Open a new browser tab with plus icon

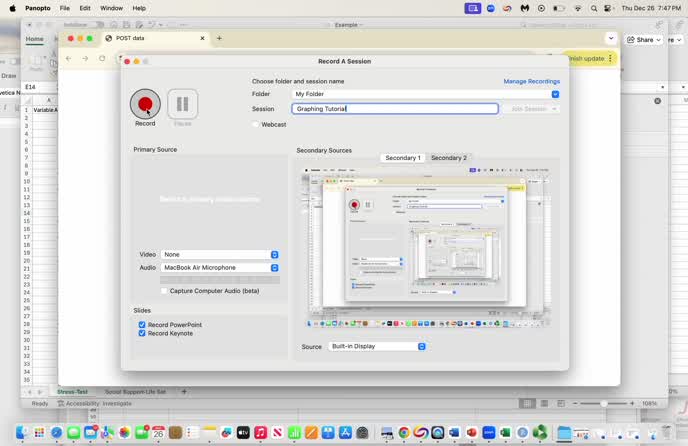point(219,38)
